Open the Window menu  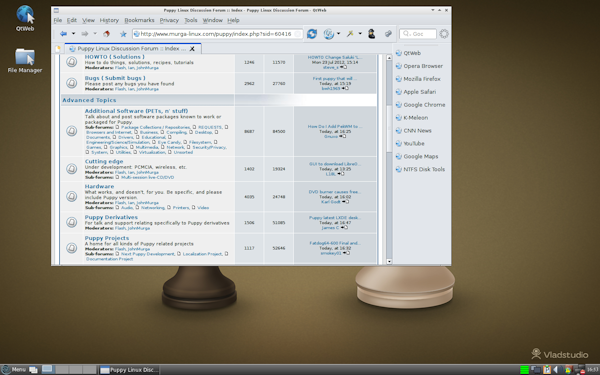pyautogui.click(x=212, y=20)
